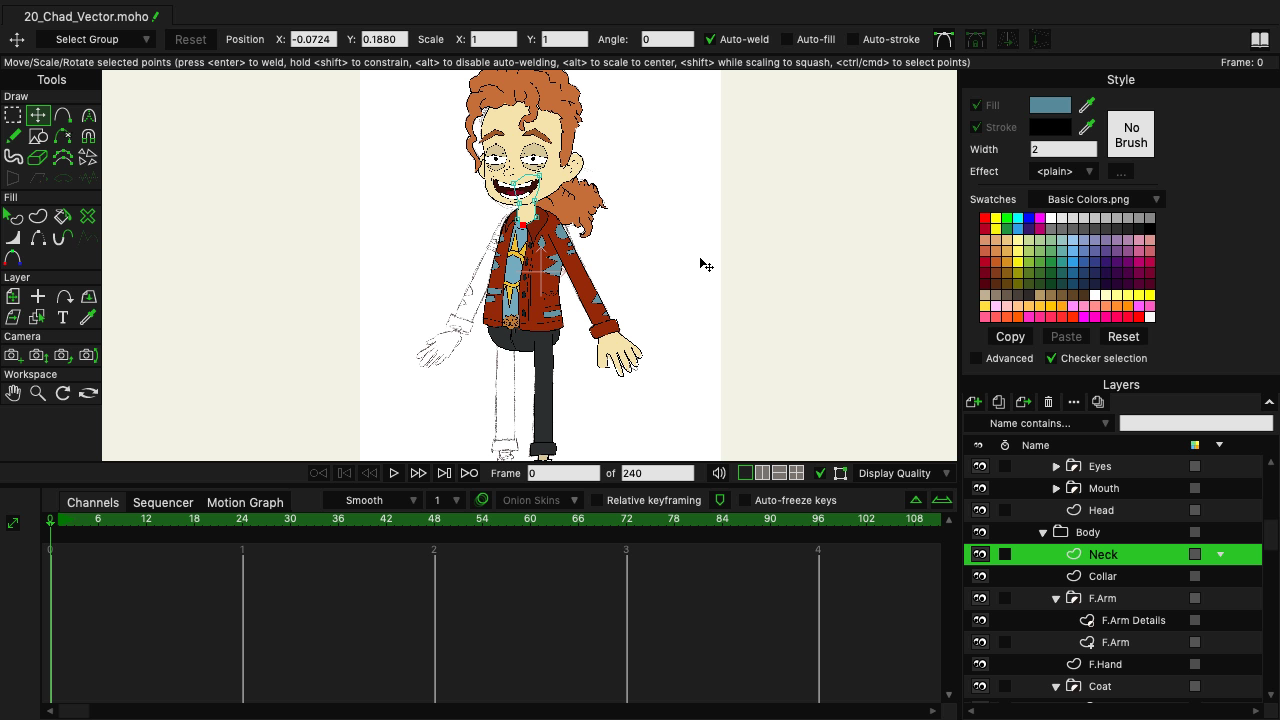Image resolution: width=1280 pixels, height=720 pixels.
Task: Toggle the Stroke checkbox in Style
Action: tap(976, 127)
